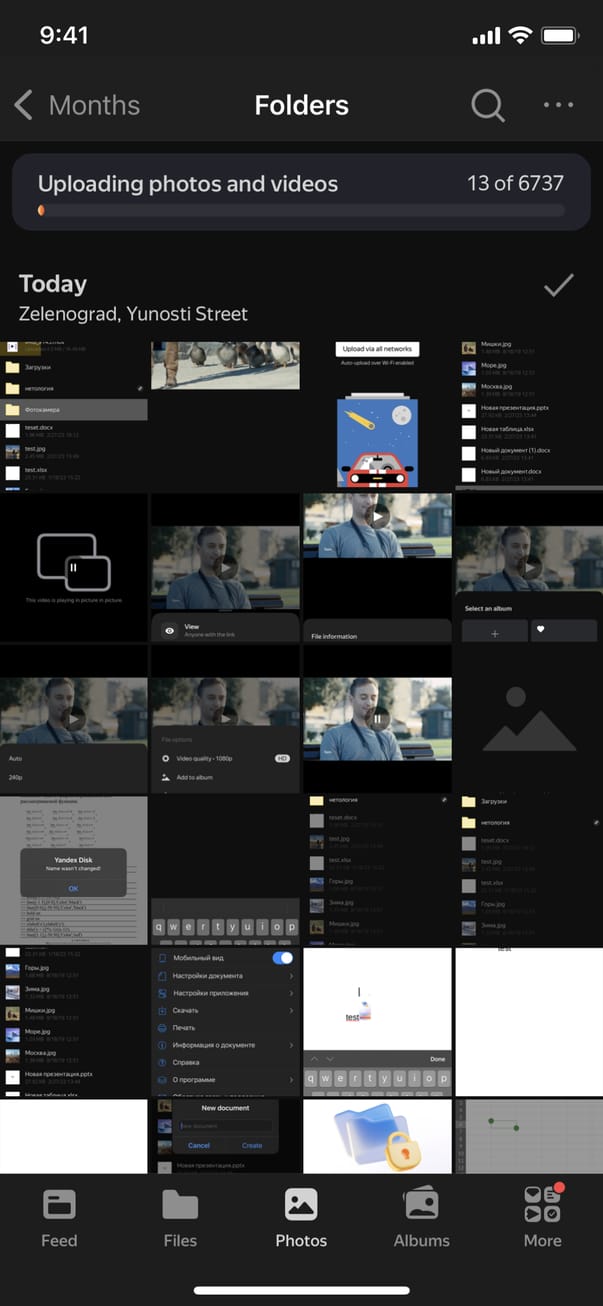Tap the search magnifier icon

(487, 105)
